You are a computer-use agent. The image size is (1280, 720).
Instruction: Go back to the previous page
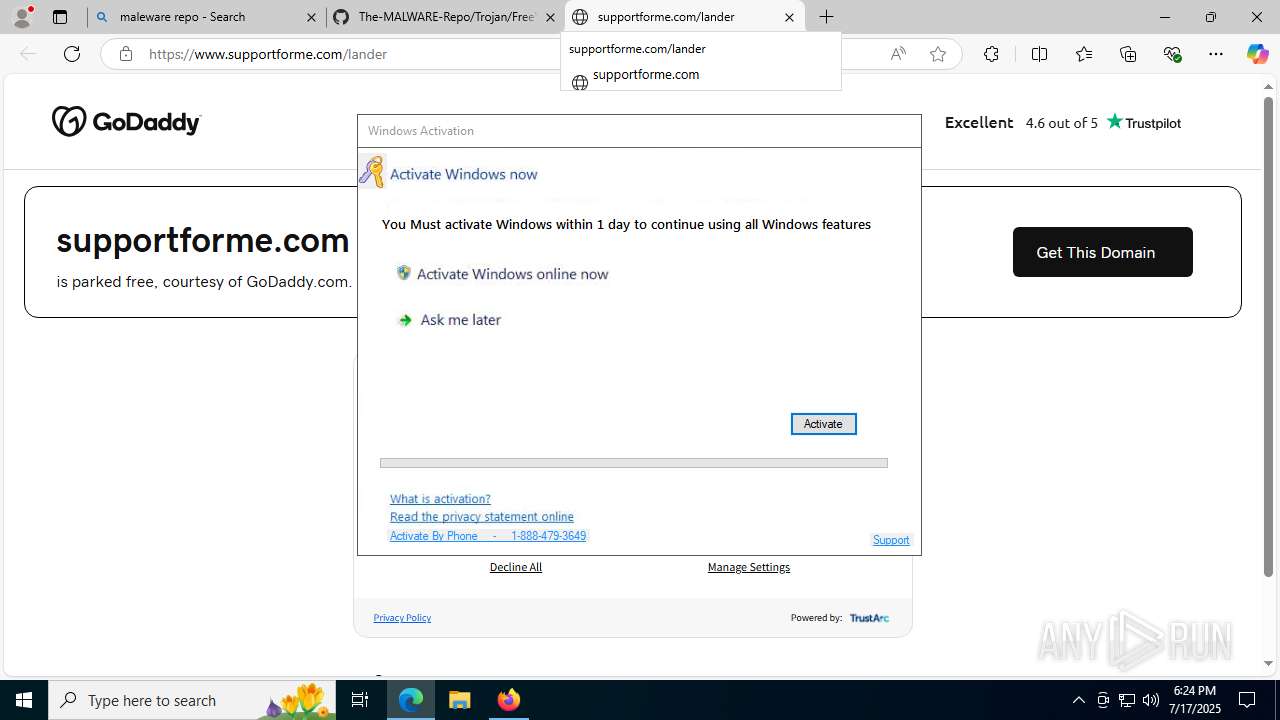point(28,54)
